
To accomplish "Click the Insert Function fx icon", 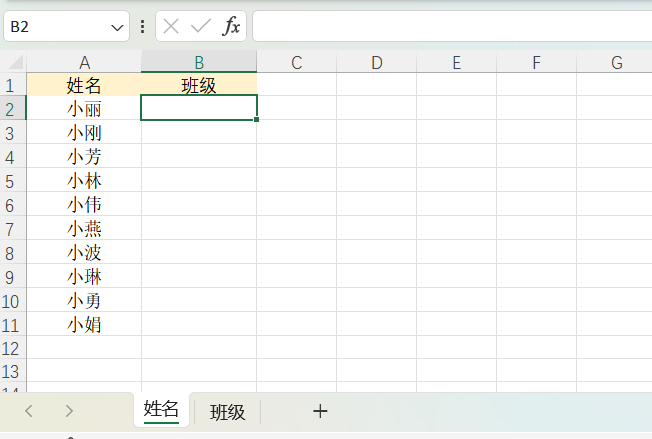I will [x=231, y=27].
